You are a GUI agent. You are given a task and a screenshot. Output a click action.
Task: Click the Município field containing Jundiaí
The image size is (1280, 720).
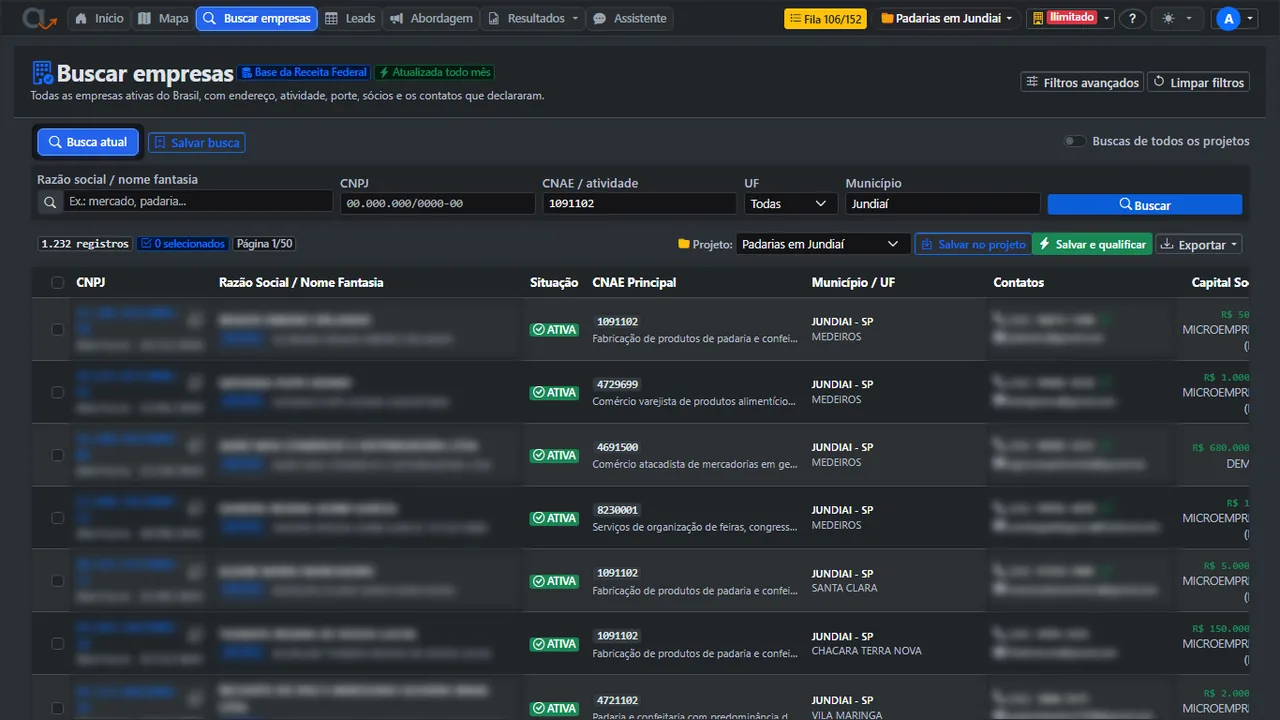pyautogui.click(x=943, y=203)
